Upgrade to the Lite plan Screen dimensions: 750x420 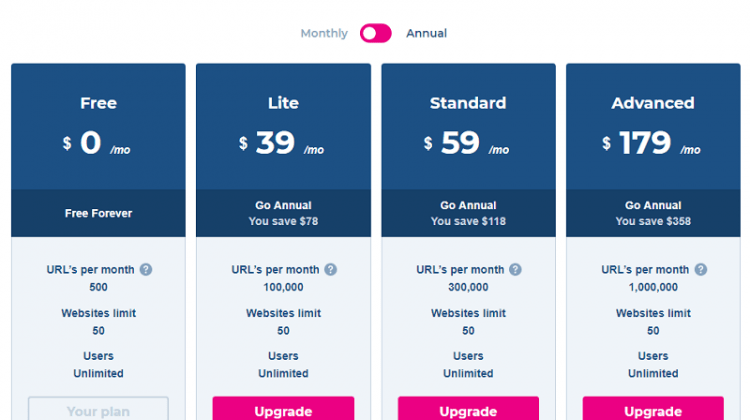pyautogui.click(x=283, y=409)
